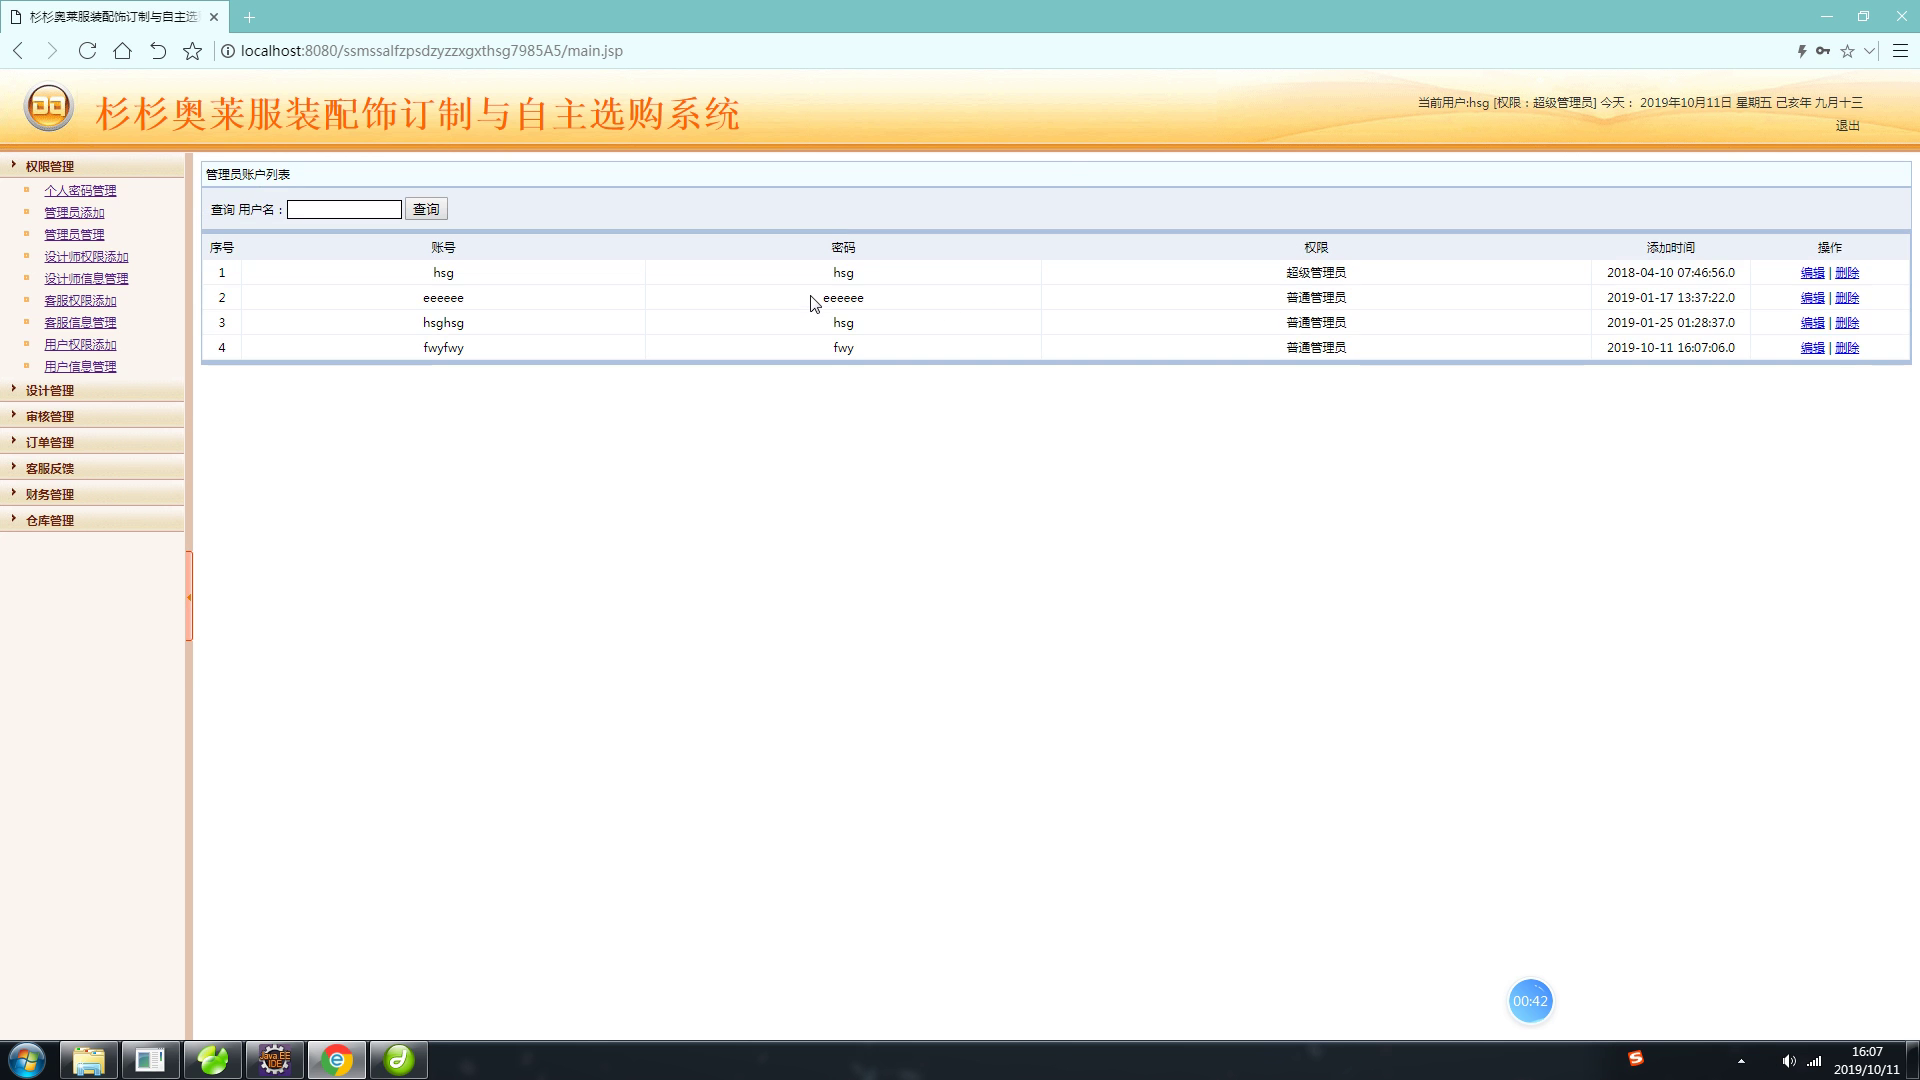
Task: Edit the eeeeee account row
Action: click(1812, 298)
